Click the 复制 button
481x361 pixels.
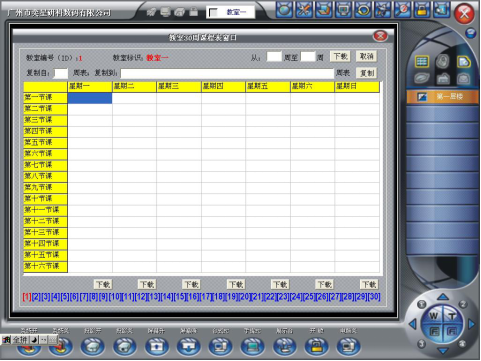[x=367, y=73]
